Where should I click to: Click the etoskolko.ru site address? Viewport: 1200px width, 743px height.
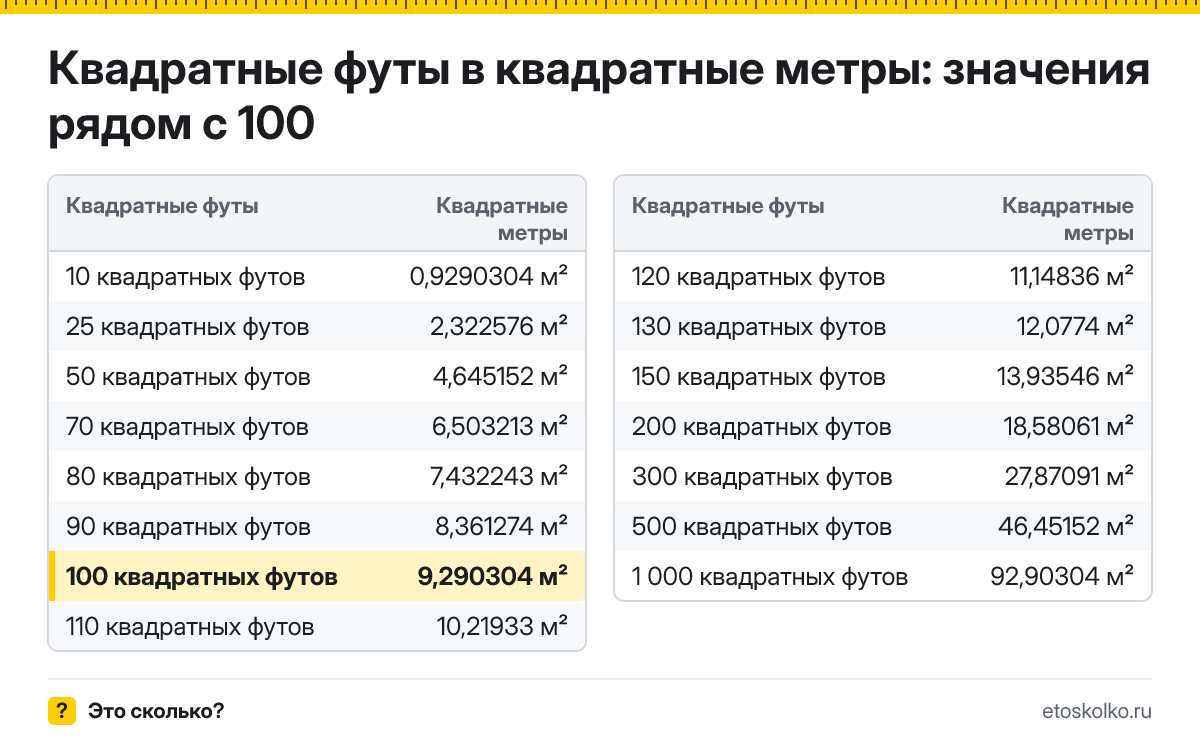1097,712
